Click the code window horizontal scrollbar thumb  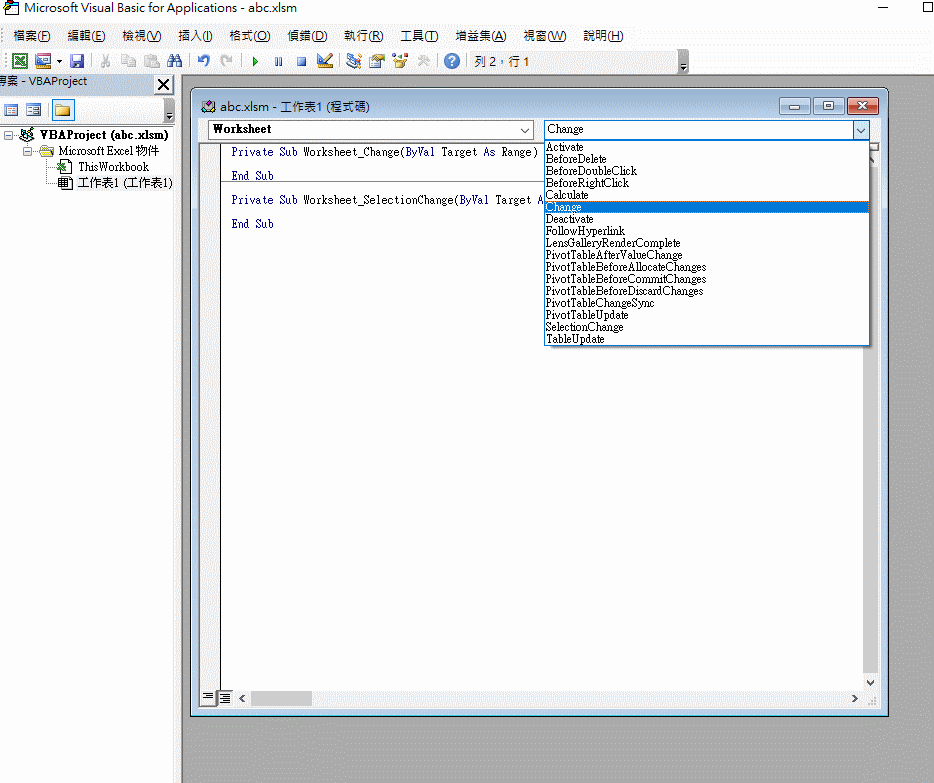point(281,698)
